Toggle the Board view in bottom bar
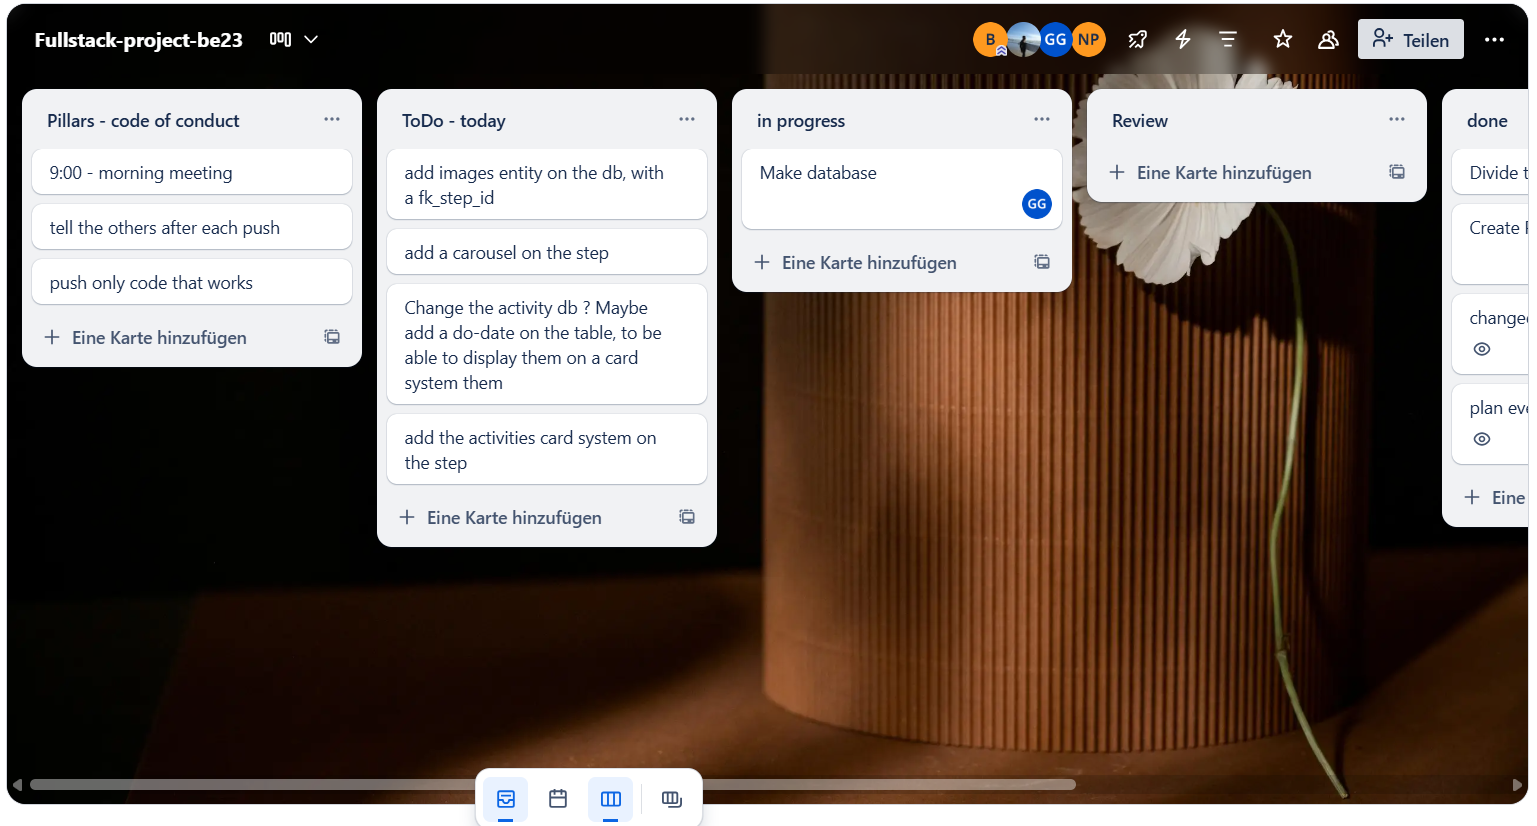1537x826 pixels. 610,799
